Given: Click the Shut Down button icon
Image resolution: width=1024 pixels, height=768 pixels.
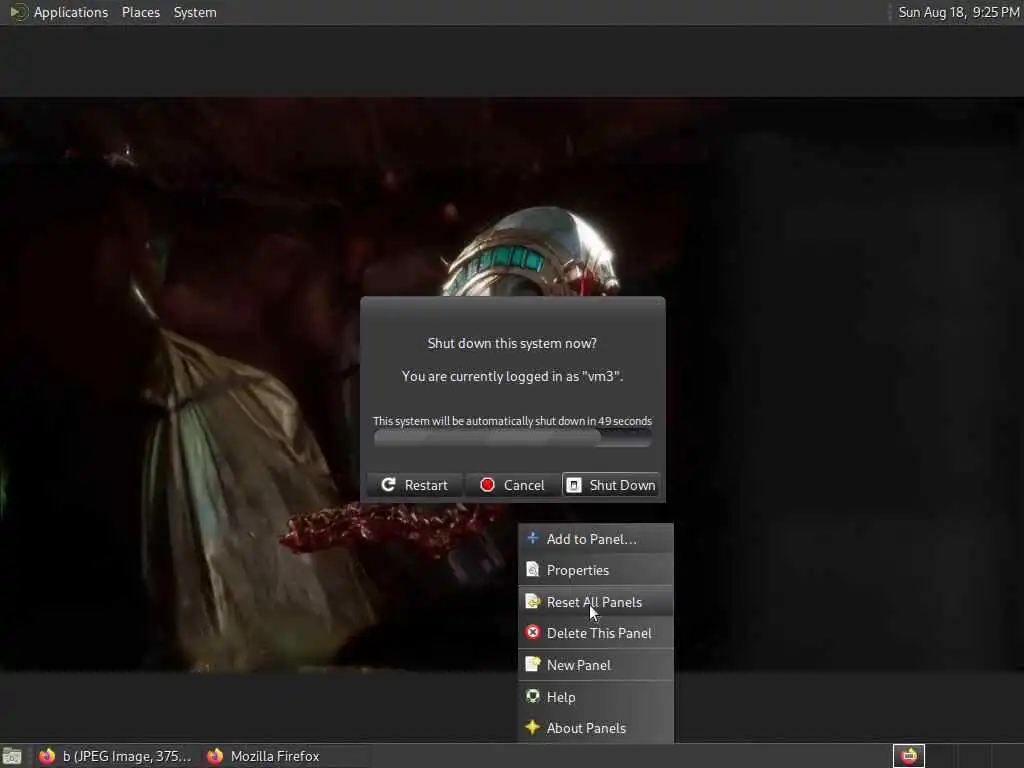Looking at the screenshot, I should click(573, 485).
